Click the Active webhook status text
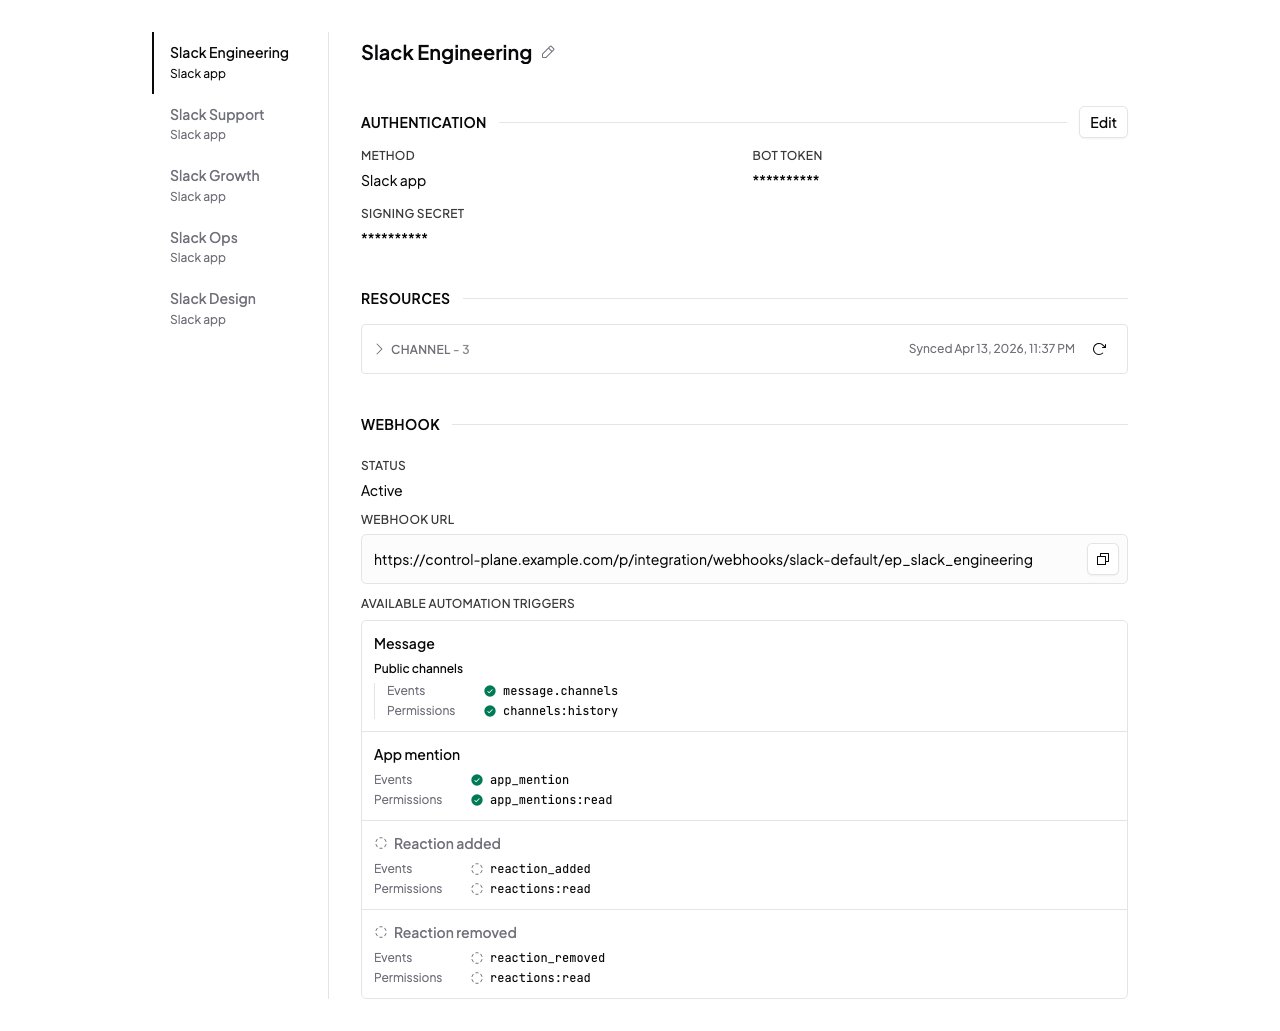Image resolution: width=1280 pixels, height=1031 pixels. [381, 491]
